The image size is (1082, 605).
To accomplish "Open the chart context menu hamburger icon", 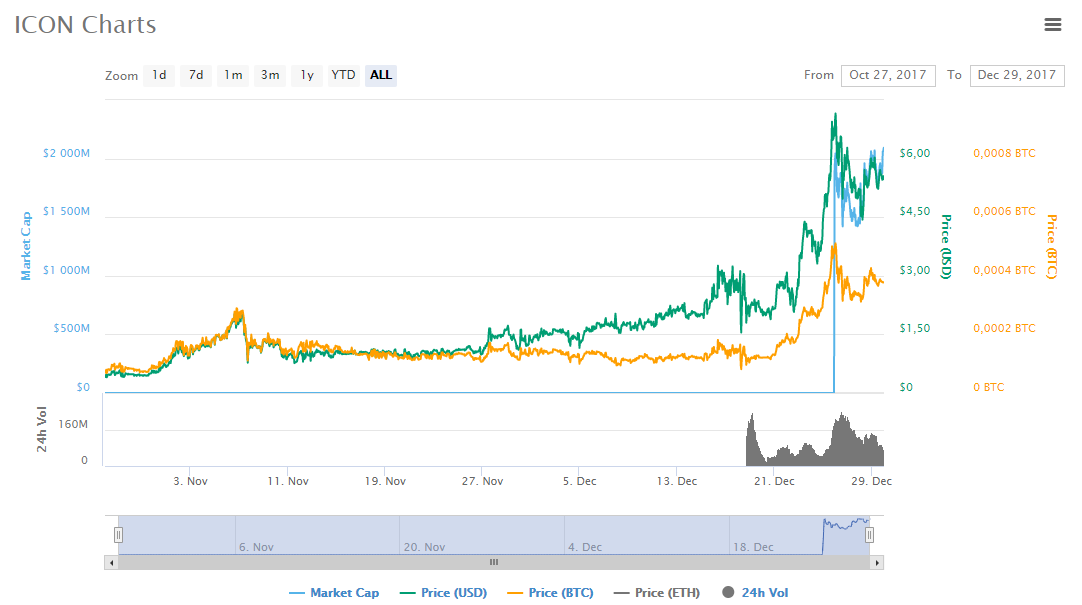I will click(1052, 25).
